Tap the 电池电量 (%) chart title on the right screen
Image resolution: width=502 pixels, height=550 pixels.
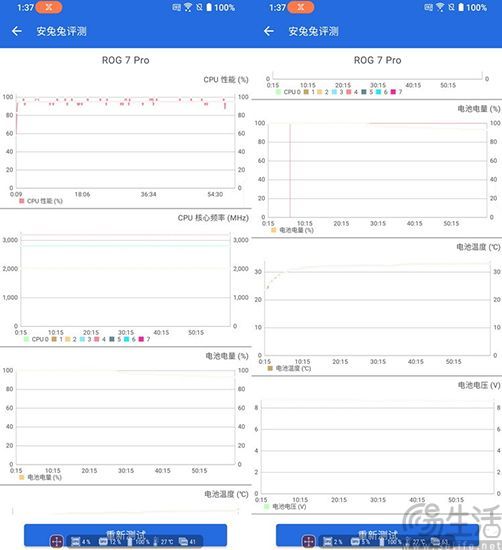(479, 109)
